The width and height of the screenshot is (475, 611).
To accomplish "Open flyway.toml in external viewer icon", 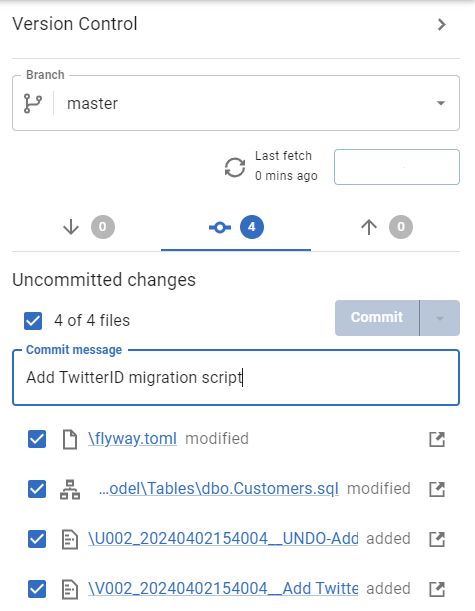I will 437,439.
